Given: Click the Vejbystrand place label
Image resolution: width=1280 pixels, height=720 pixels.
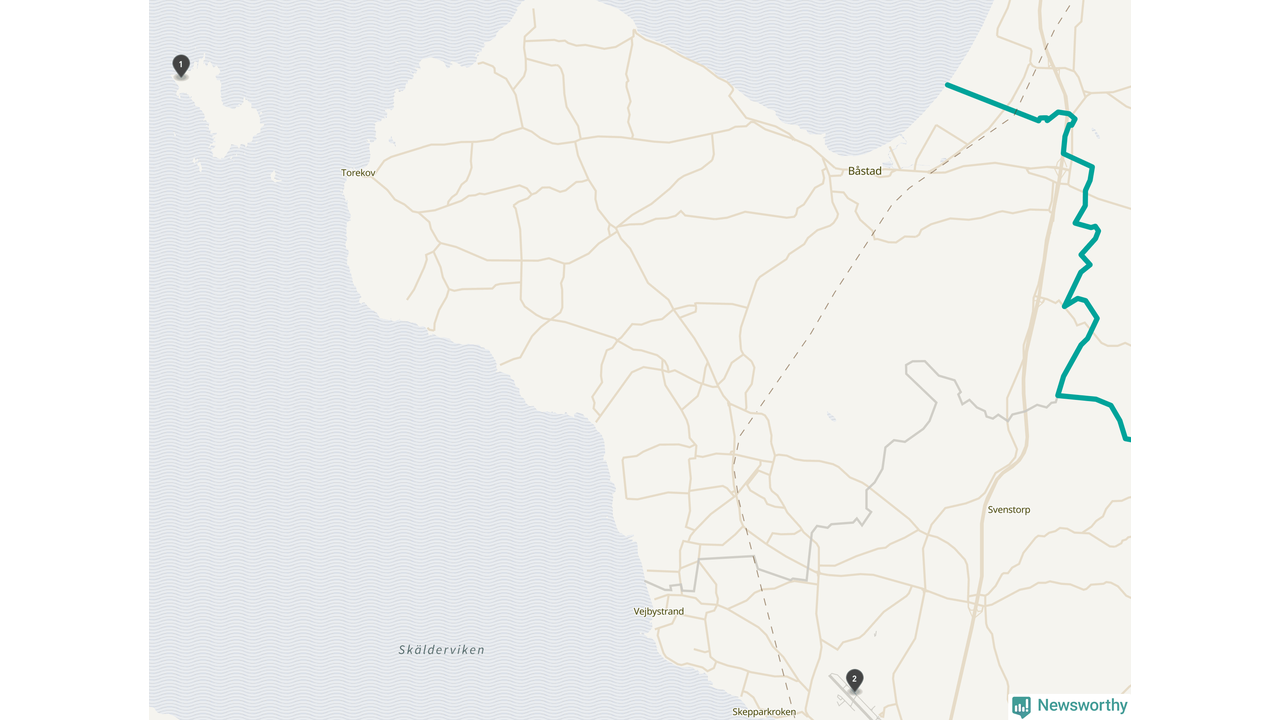Looking at the screenshot, I should pyautogui.click(x=659, y=611).
